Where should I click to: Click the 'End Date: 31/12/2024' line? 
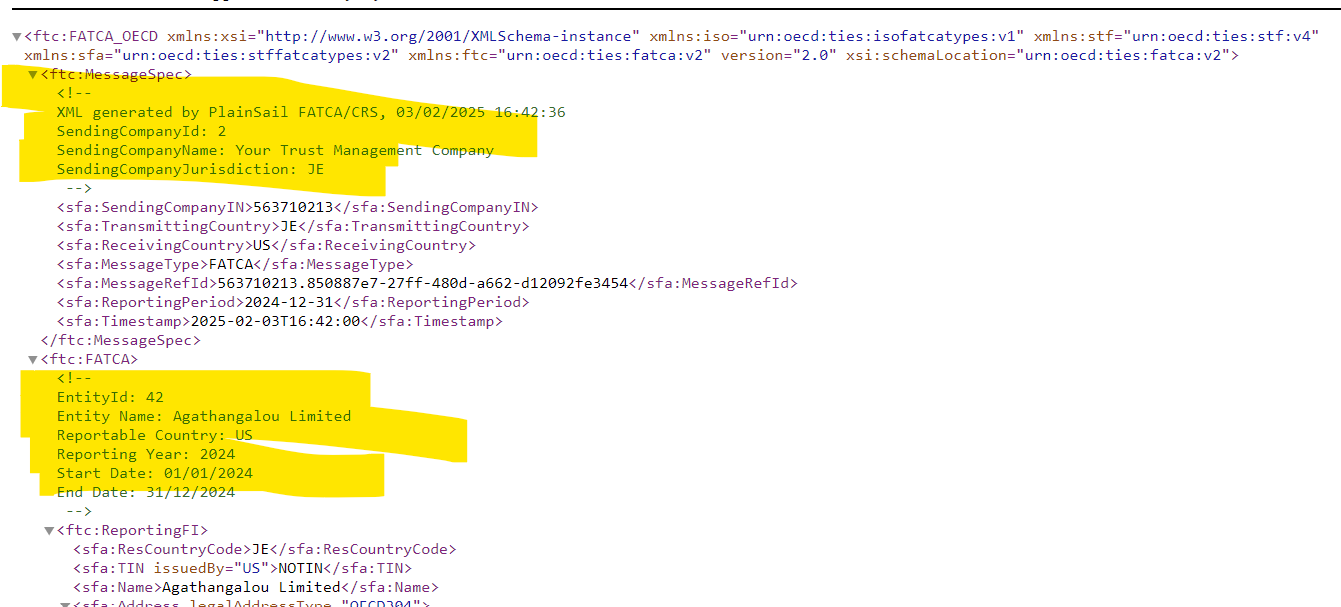coord(146,492)
